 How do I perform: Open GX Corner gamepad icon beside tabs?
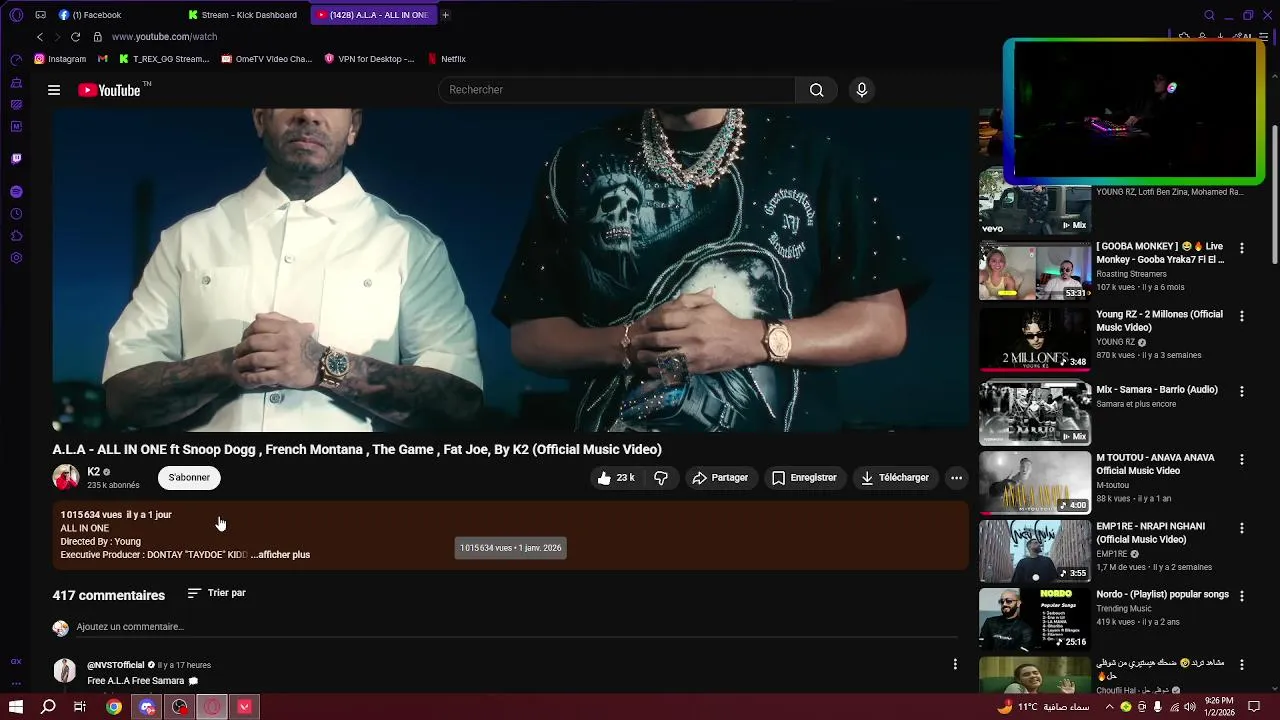pos(40,15)
